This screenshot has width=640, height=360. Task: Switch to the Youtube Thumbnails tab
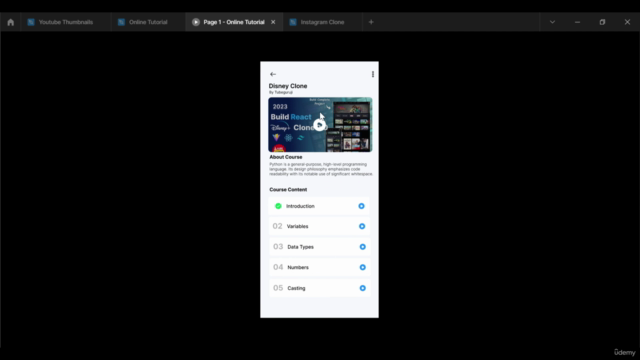click(65, 22)
